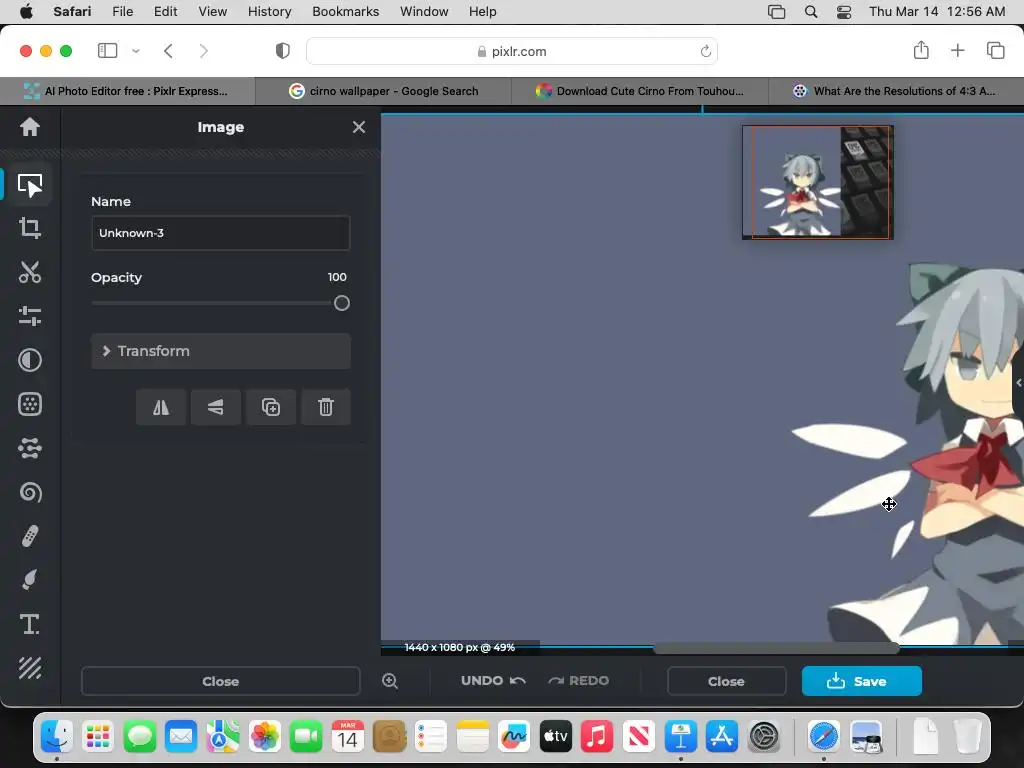Click Close button beside Save
Screen dimensions: 1024x768
(x=726, y=681)
